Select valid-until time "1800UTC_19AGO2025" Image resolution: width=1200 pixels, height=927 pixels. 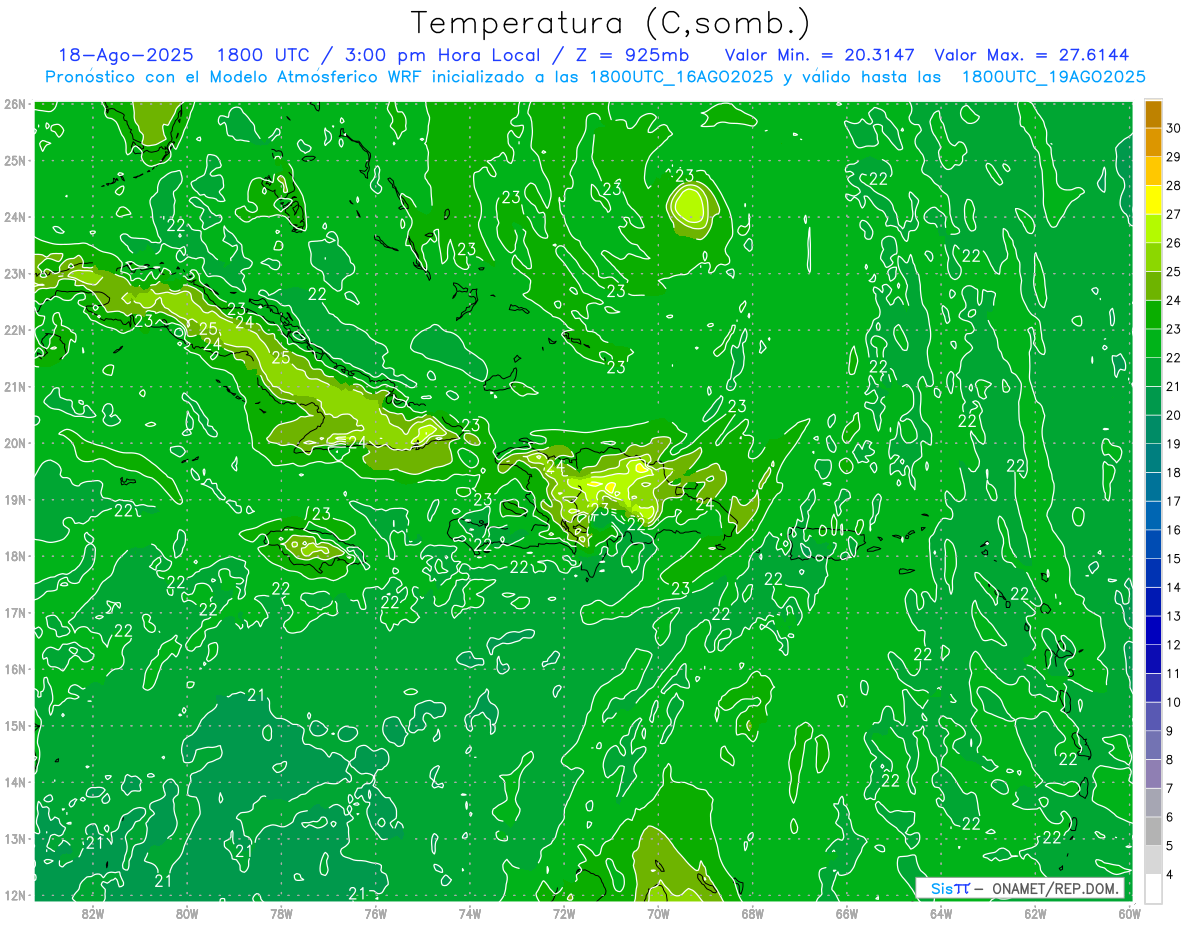(1053, 76)
